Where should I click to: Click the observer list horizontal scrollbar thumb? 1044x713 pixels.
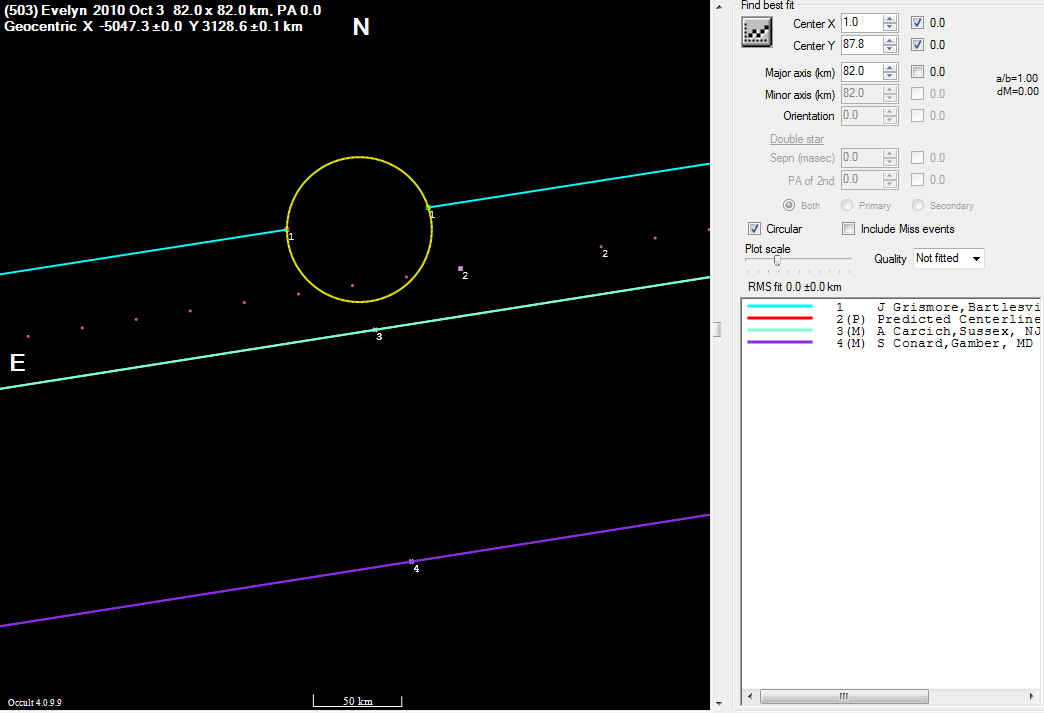[844, 696]
